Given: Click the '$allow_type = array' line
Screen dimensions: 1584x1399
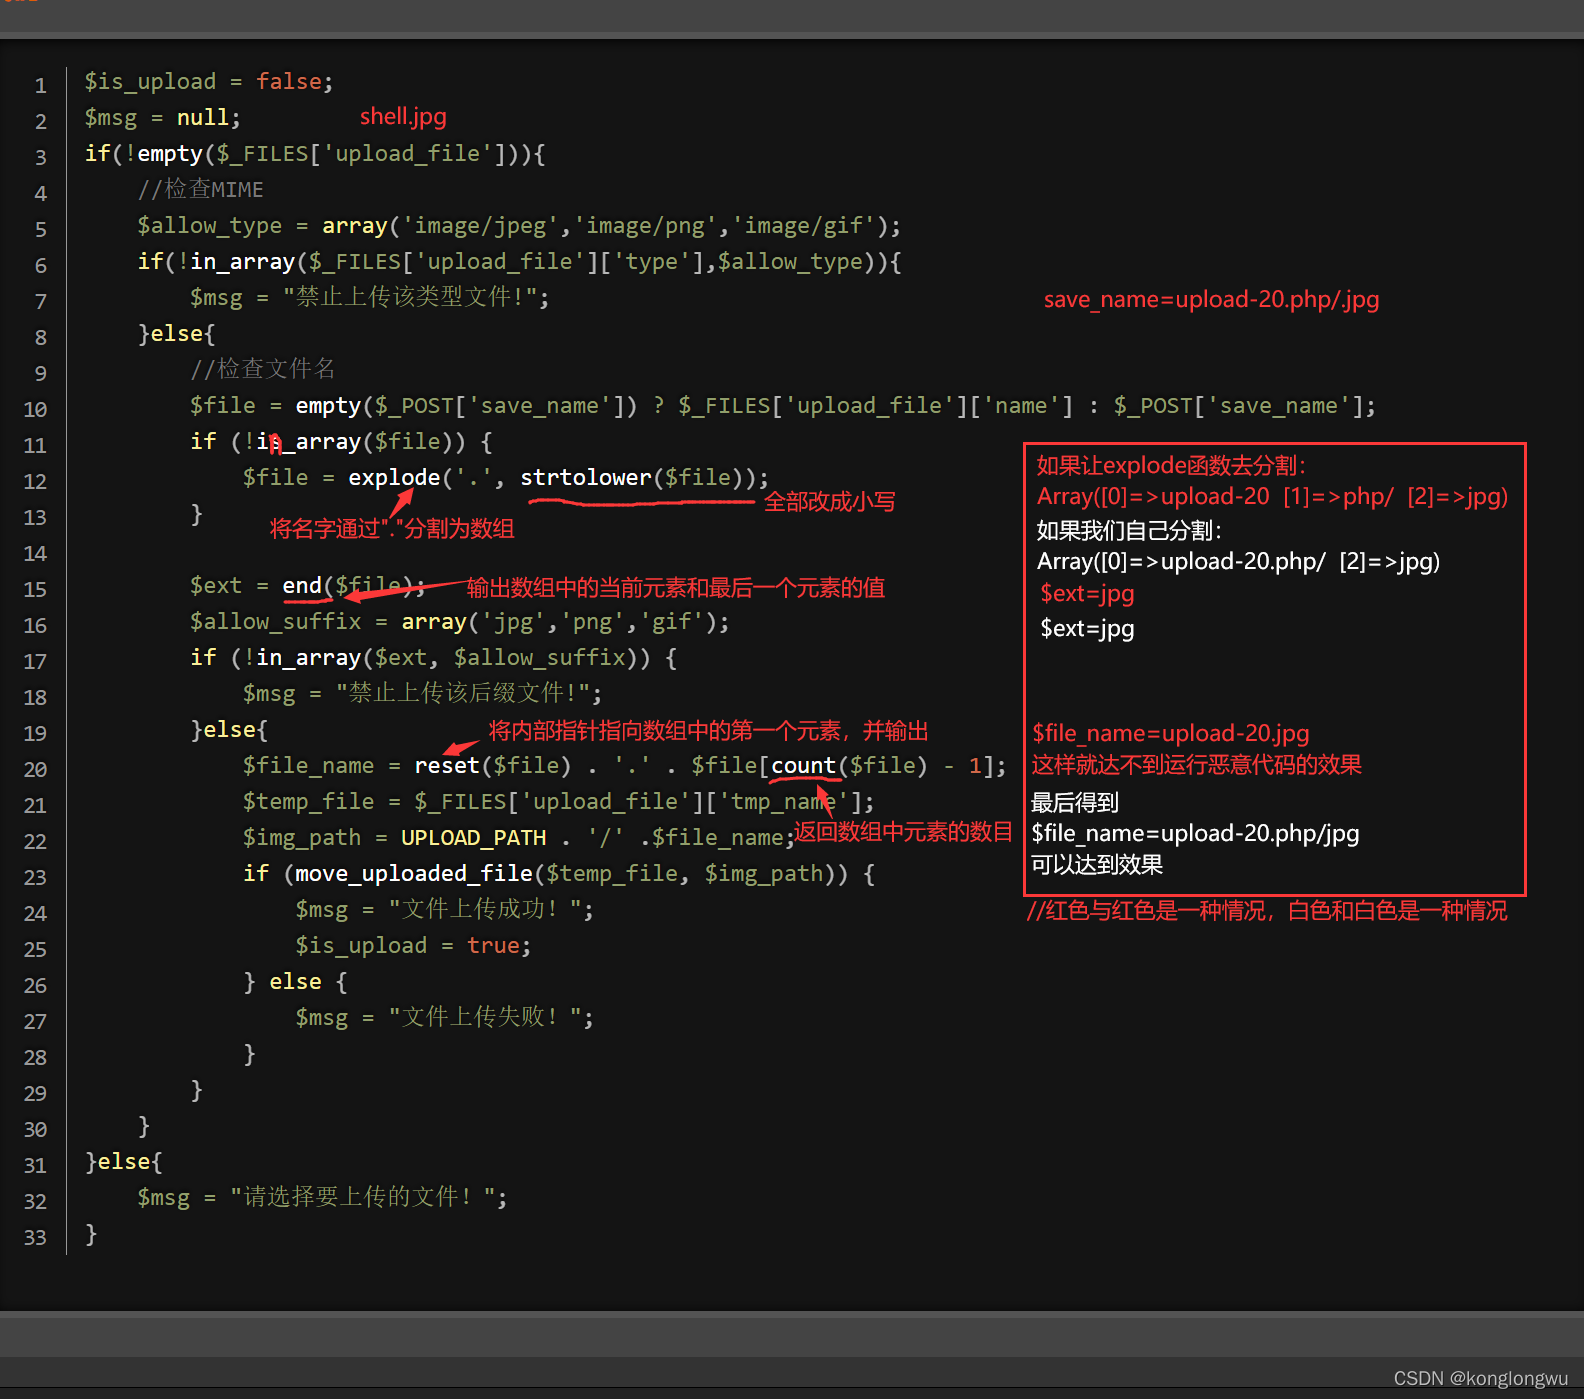Looking at the screenshot, I should [519, 225].
